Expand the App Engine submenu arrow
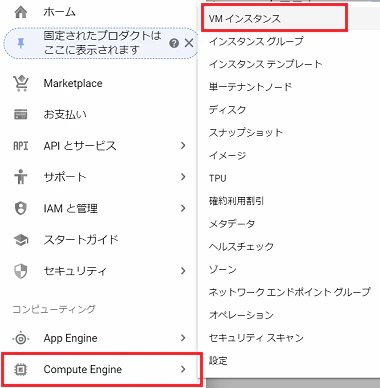The width and height of the screenshot is (380, 388). 183,338
